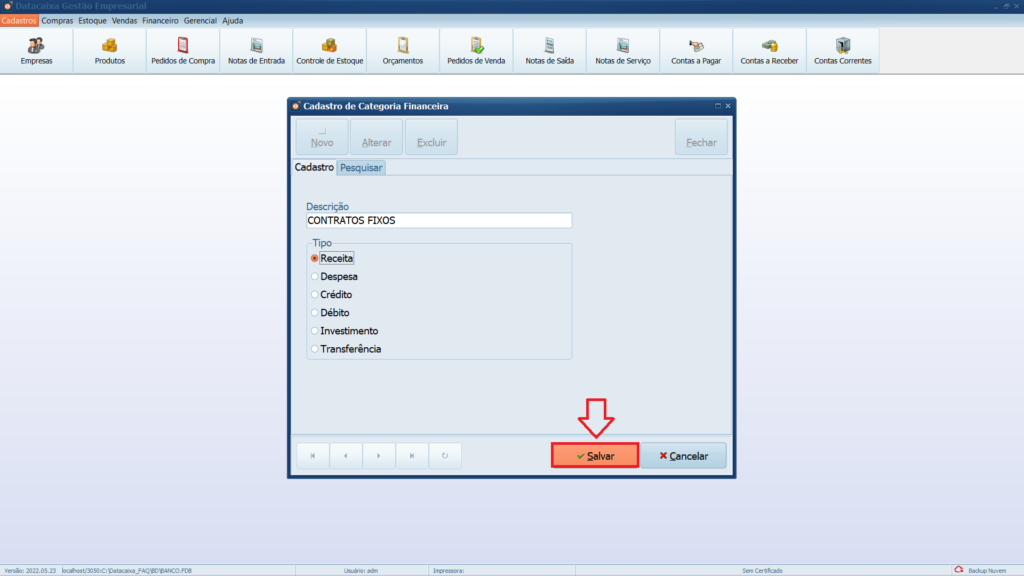Switch to the Pesquisar tab
The image size is (1024, 576).
click(x=361, y=168)
